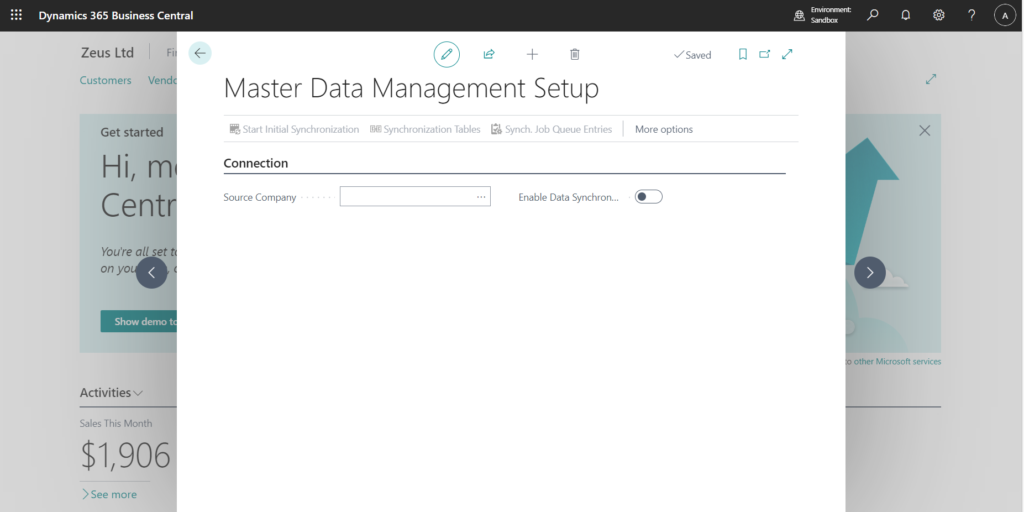Open Source Company lookup ellipsis
Image resolution: width=1024 pixels, height=512 pixels.
481,197
